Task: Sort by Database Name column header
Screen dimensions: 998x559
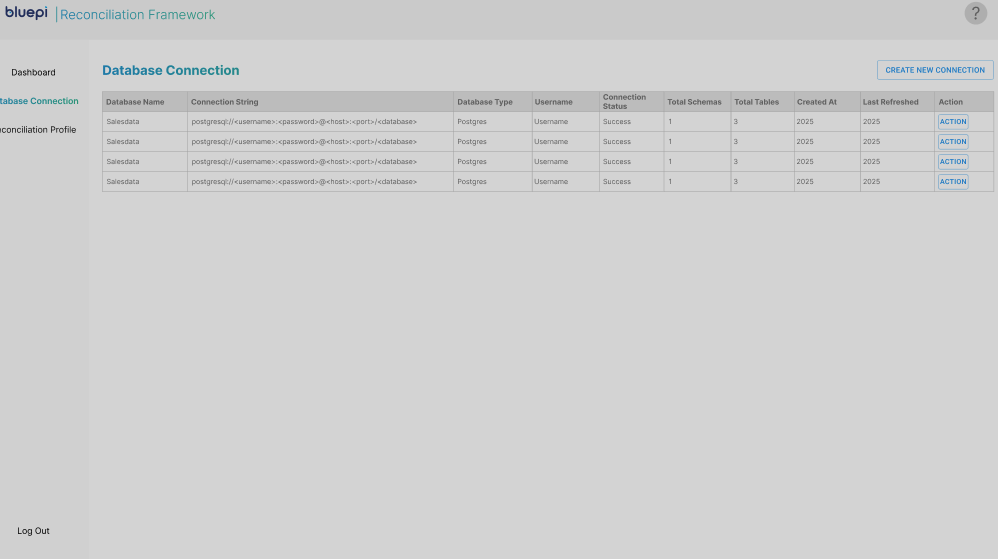Action: [x=135, y=102]
